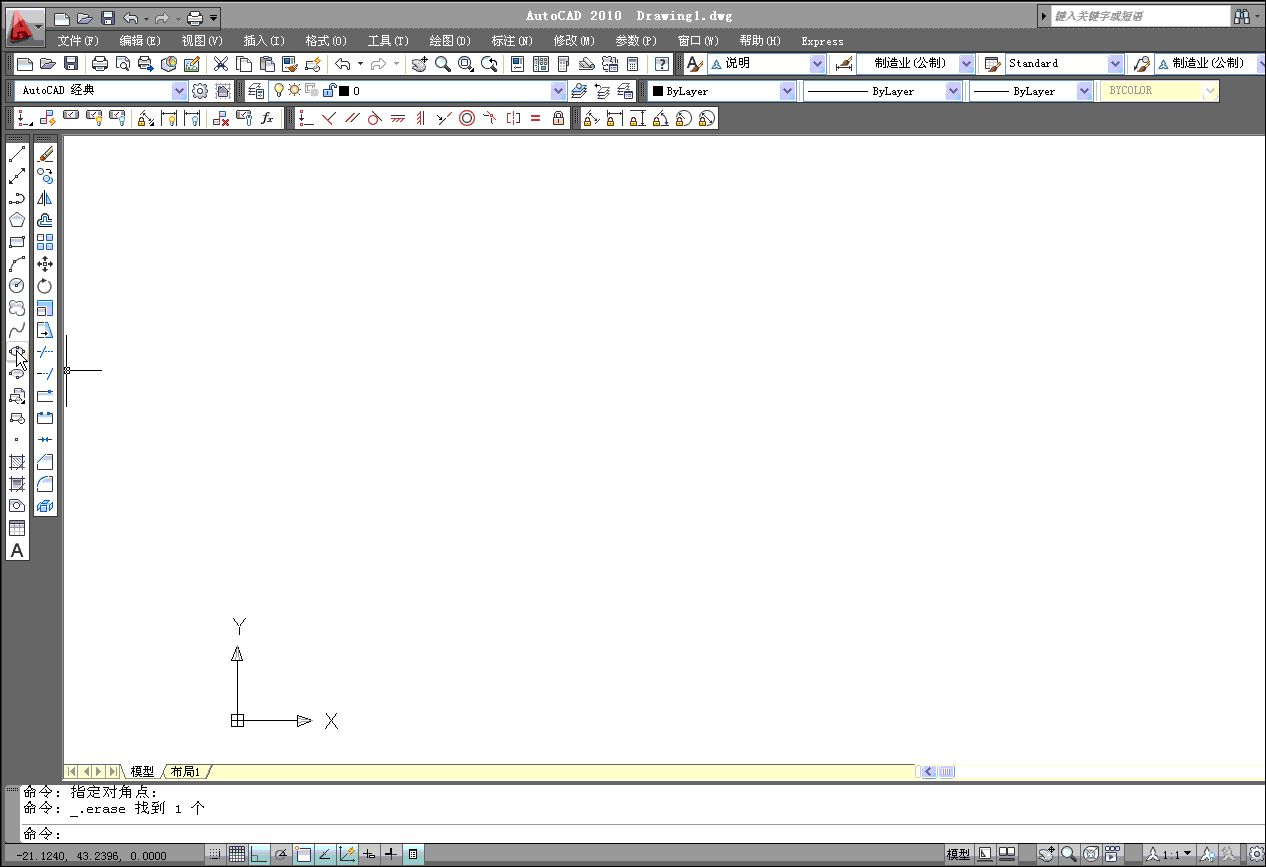Image resolution: width=1266 pixels, height=867 pixels.
Task: Open the 文件(F) menu
Action: tap(78, 41)
